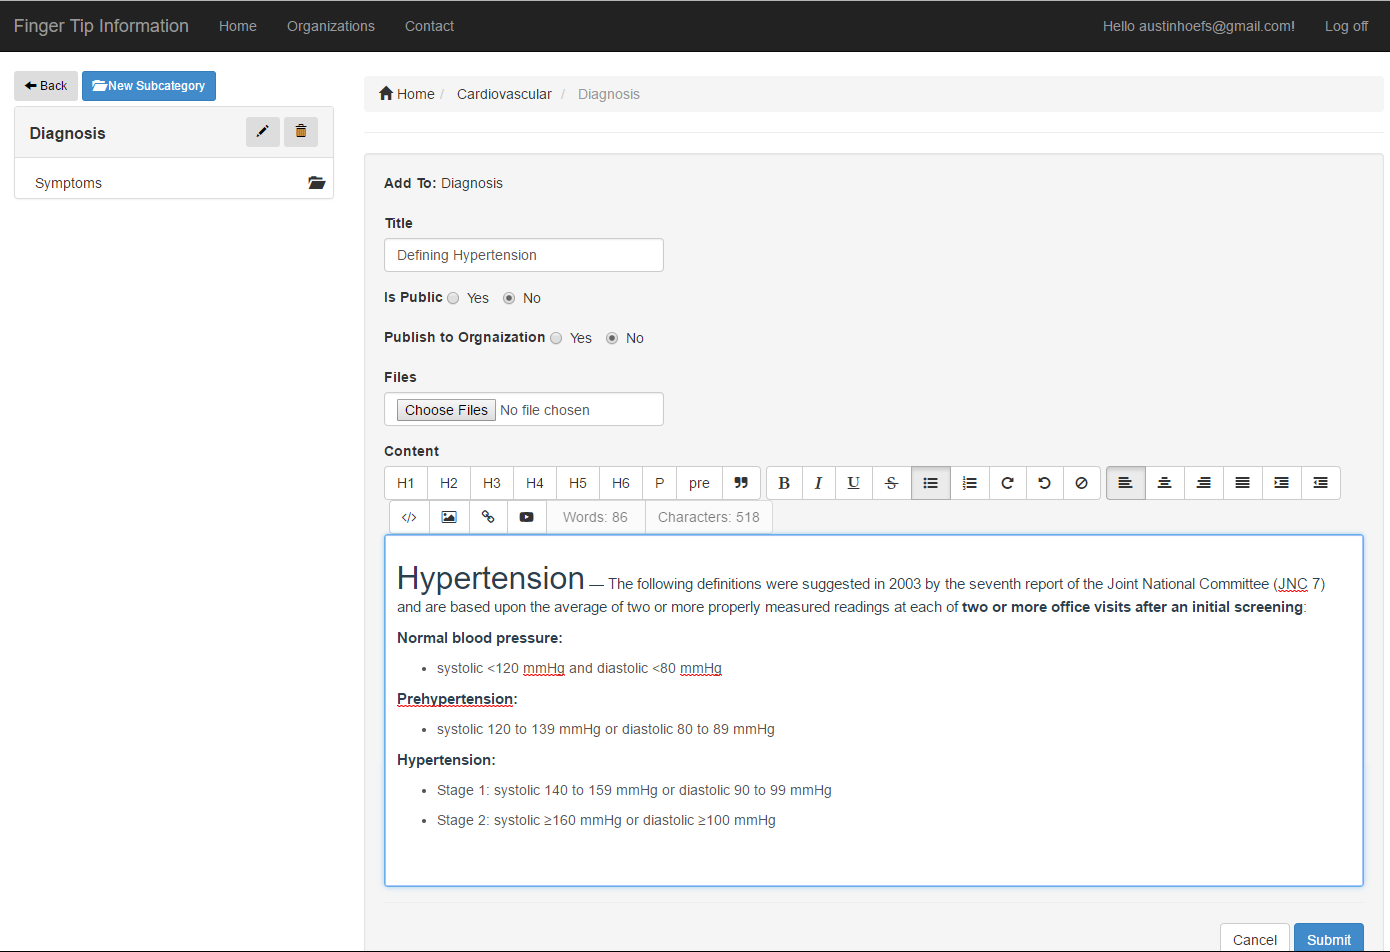Insert a YouTube video into content
The width and height of the screenshot is (1390, 952).
[526, 517]
